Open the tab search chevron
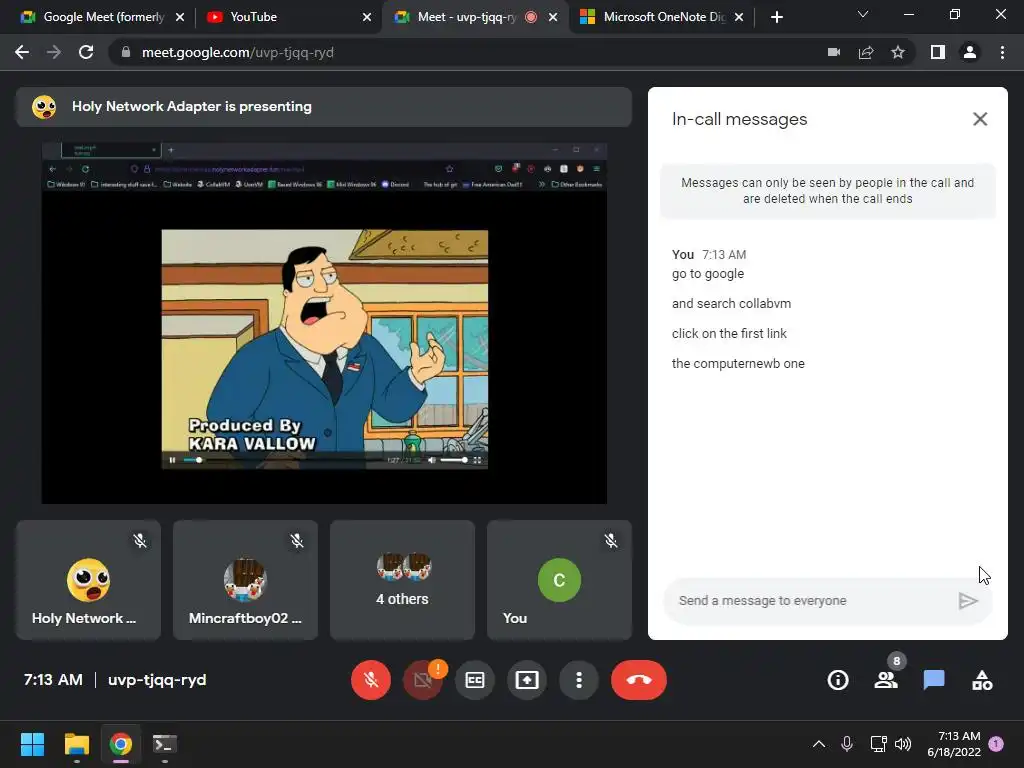This screenshot has height=768, width=1024. pos(863,14)
